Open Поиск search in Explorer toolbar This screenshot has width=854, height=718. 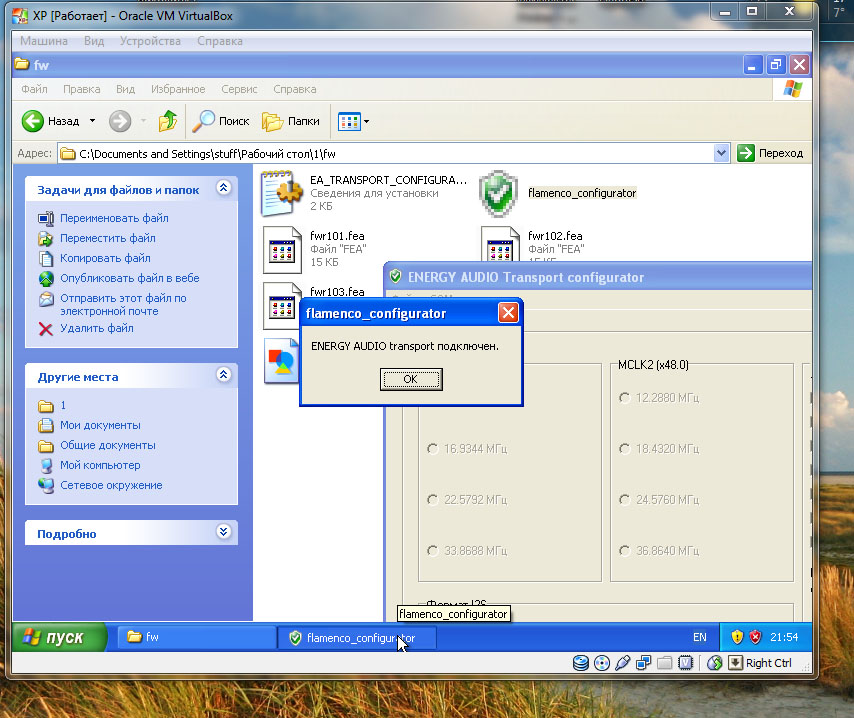pos(222,121)
